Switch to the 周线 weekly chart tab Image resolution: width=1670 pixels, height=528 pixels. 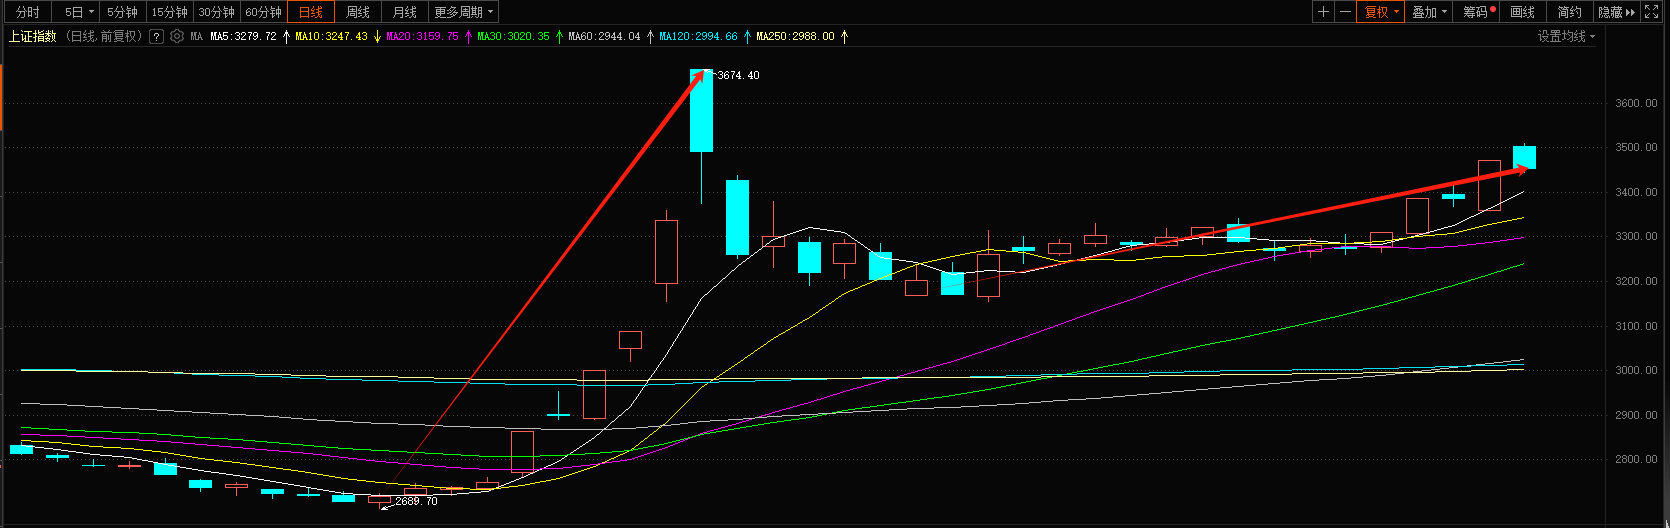pos(358,12)
